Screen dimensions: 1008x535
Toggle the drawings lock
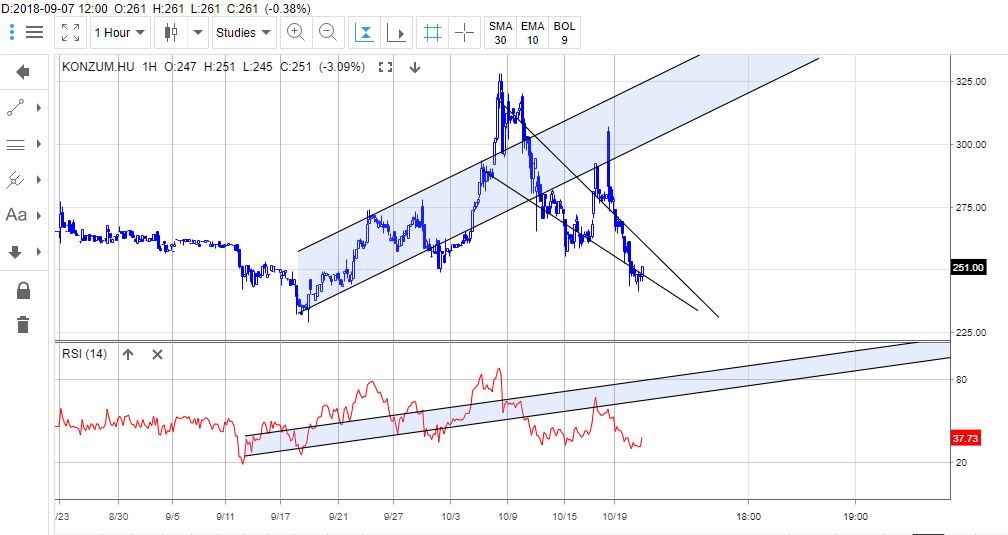pos(23,291)
